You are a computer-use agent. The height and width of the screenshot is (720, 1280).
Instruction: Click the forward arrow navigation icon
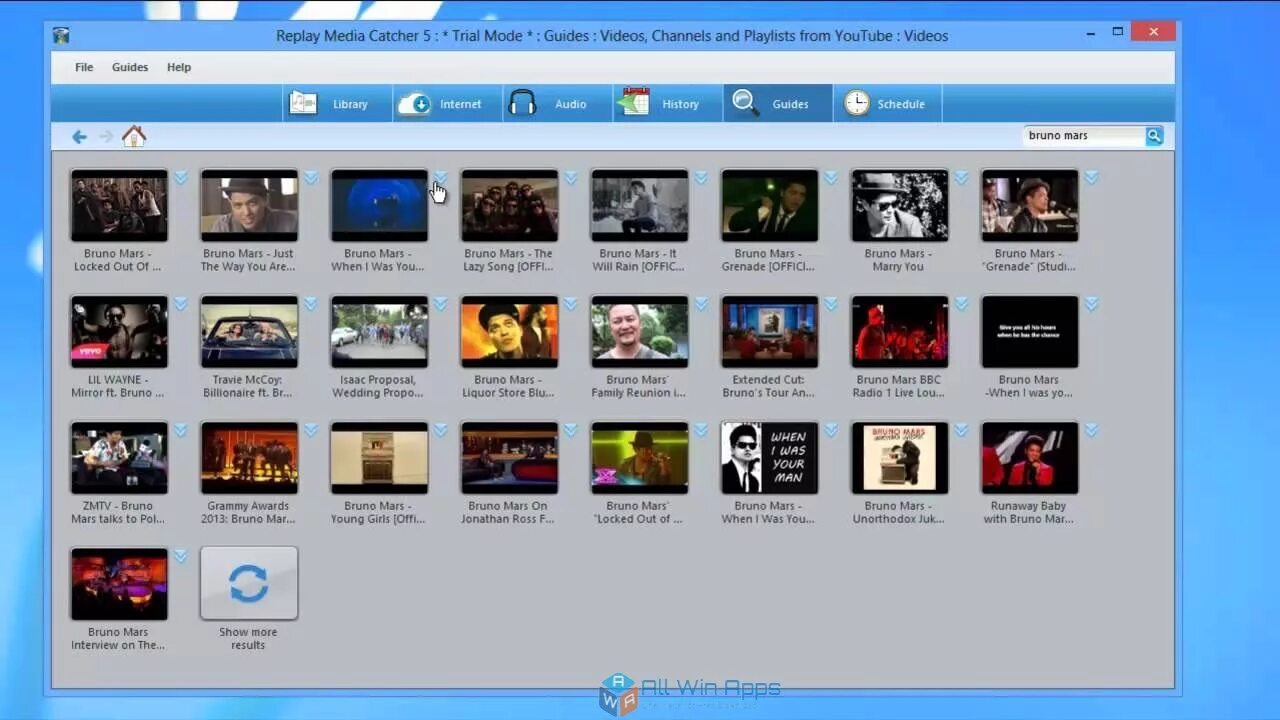(x=105, y=136)
